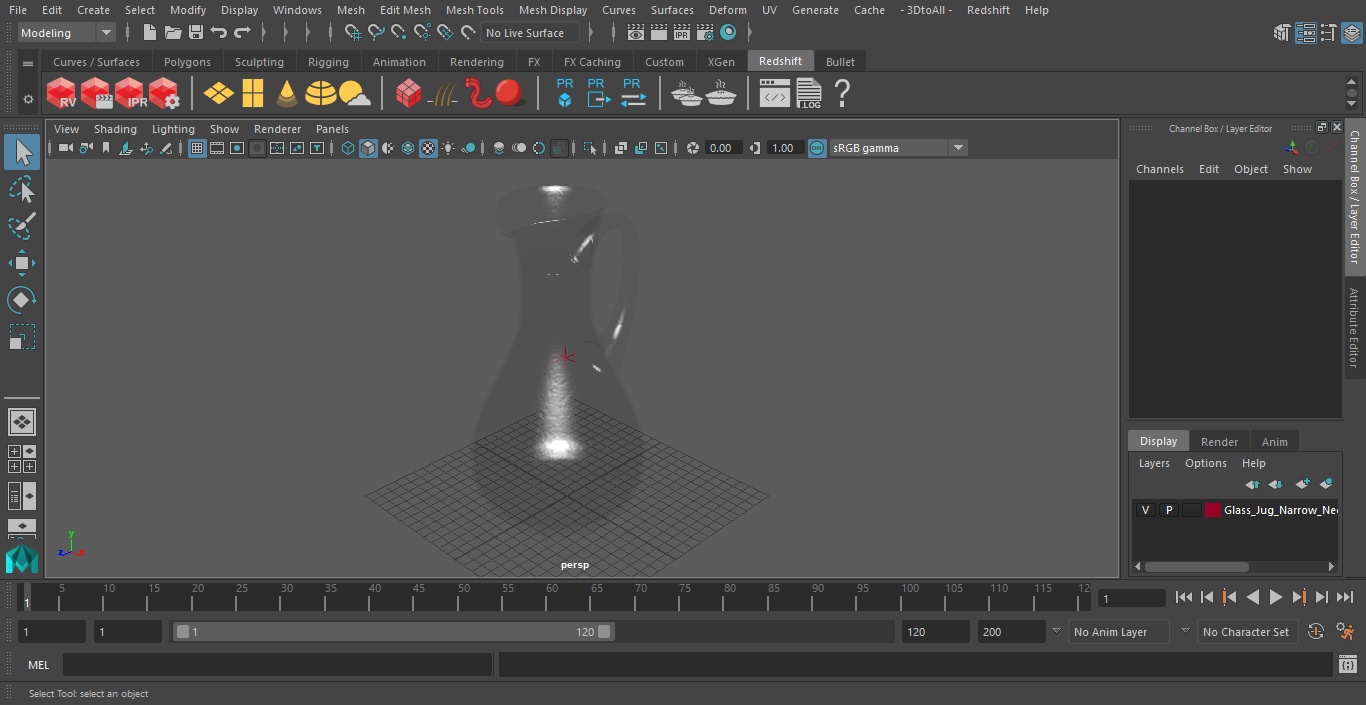The width and height of the screenshot is (1366, 705).
Task: Click No Live Surface field
Action: coord(530,33)
